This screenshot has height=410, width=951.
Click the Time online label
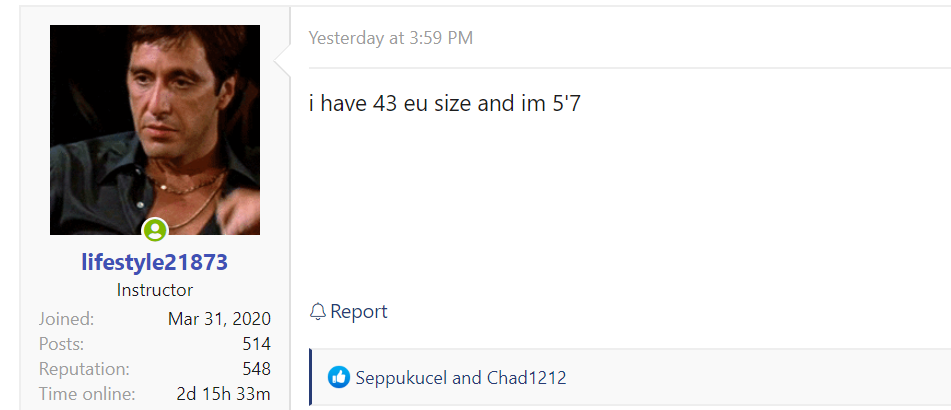87,393
